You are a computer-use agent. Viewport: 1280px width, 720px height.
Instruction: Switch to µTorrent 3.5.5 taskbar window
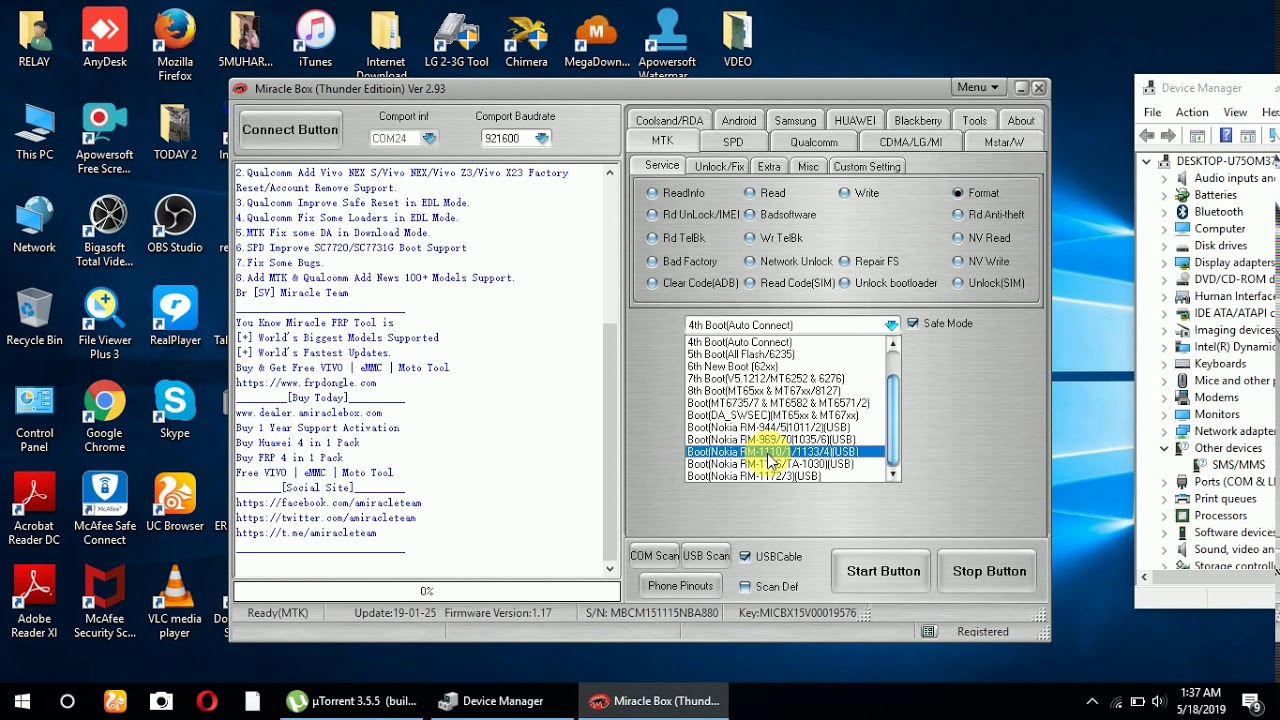(x=350, y=701)
